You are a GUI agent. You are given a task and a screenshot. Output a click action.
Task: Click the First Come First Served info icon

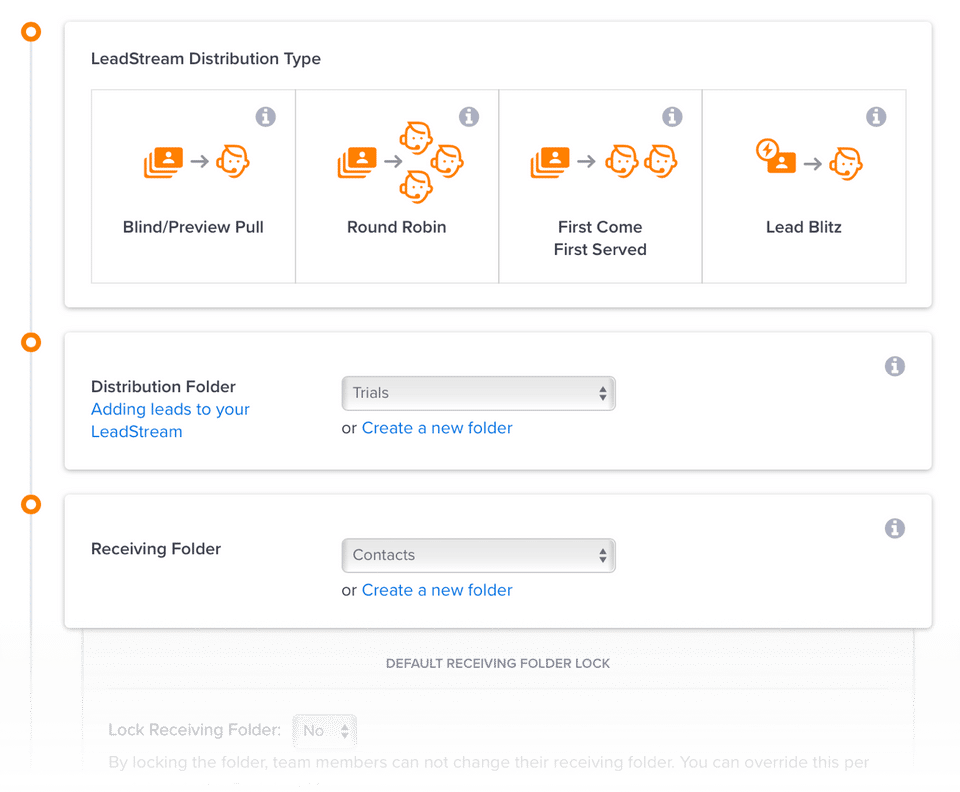672,117
